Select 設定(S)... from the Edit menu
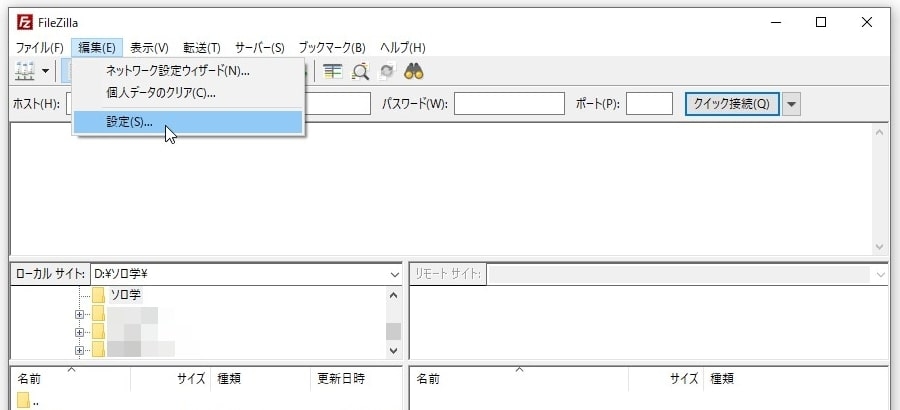 tap(130, 122)
